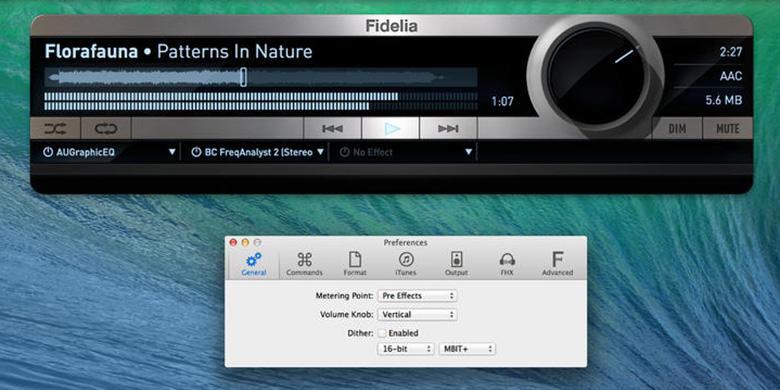
Task: Click the total duration 2:27 readout
Action: (x=731, y=52)
